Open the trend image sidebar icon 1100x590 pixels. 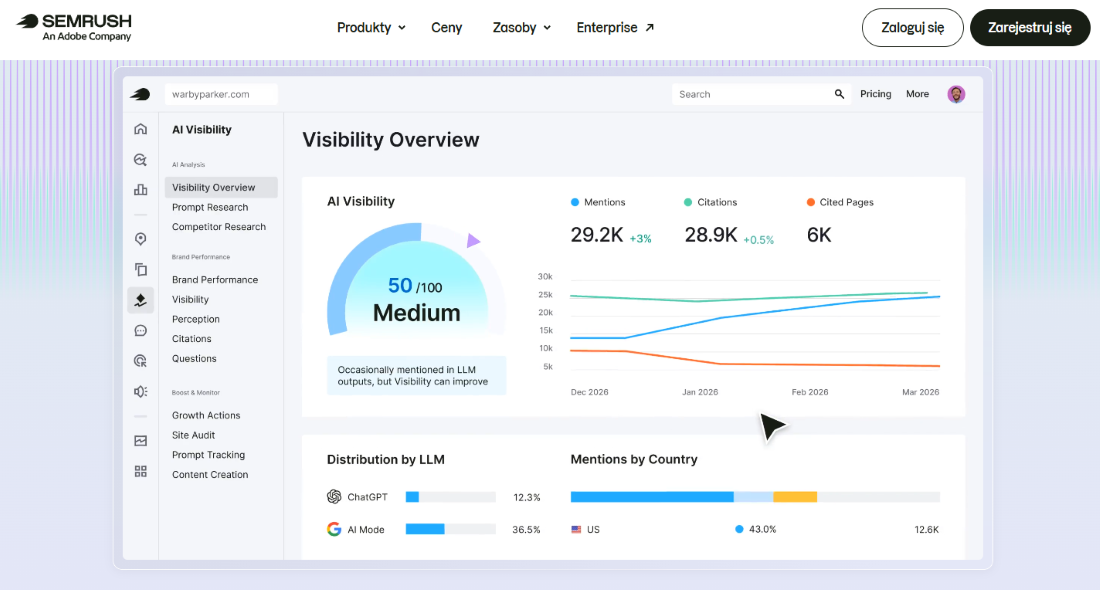tap(140, 441)
